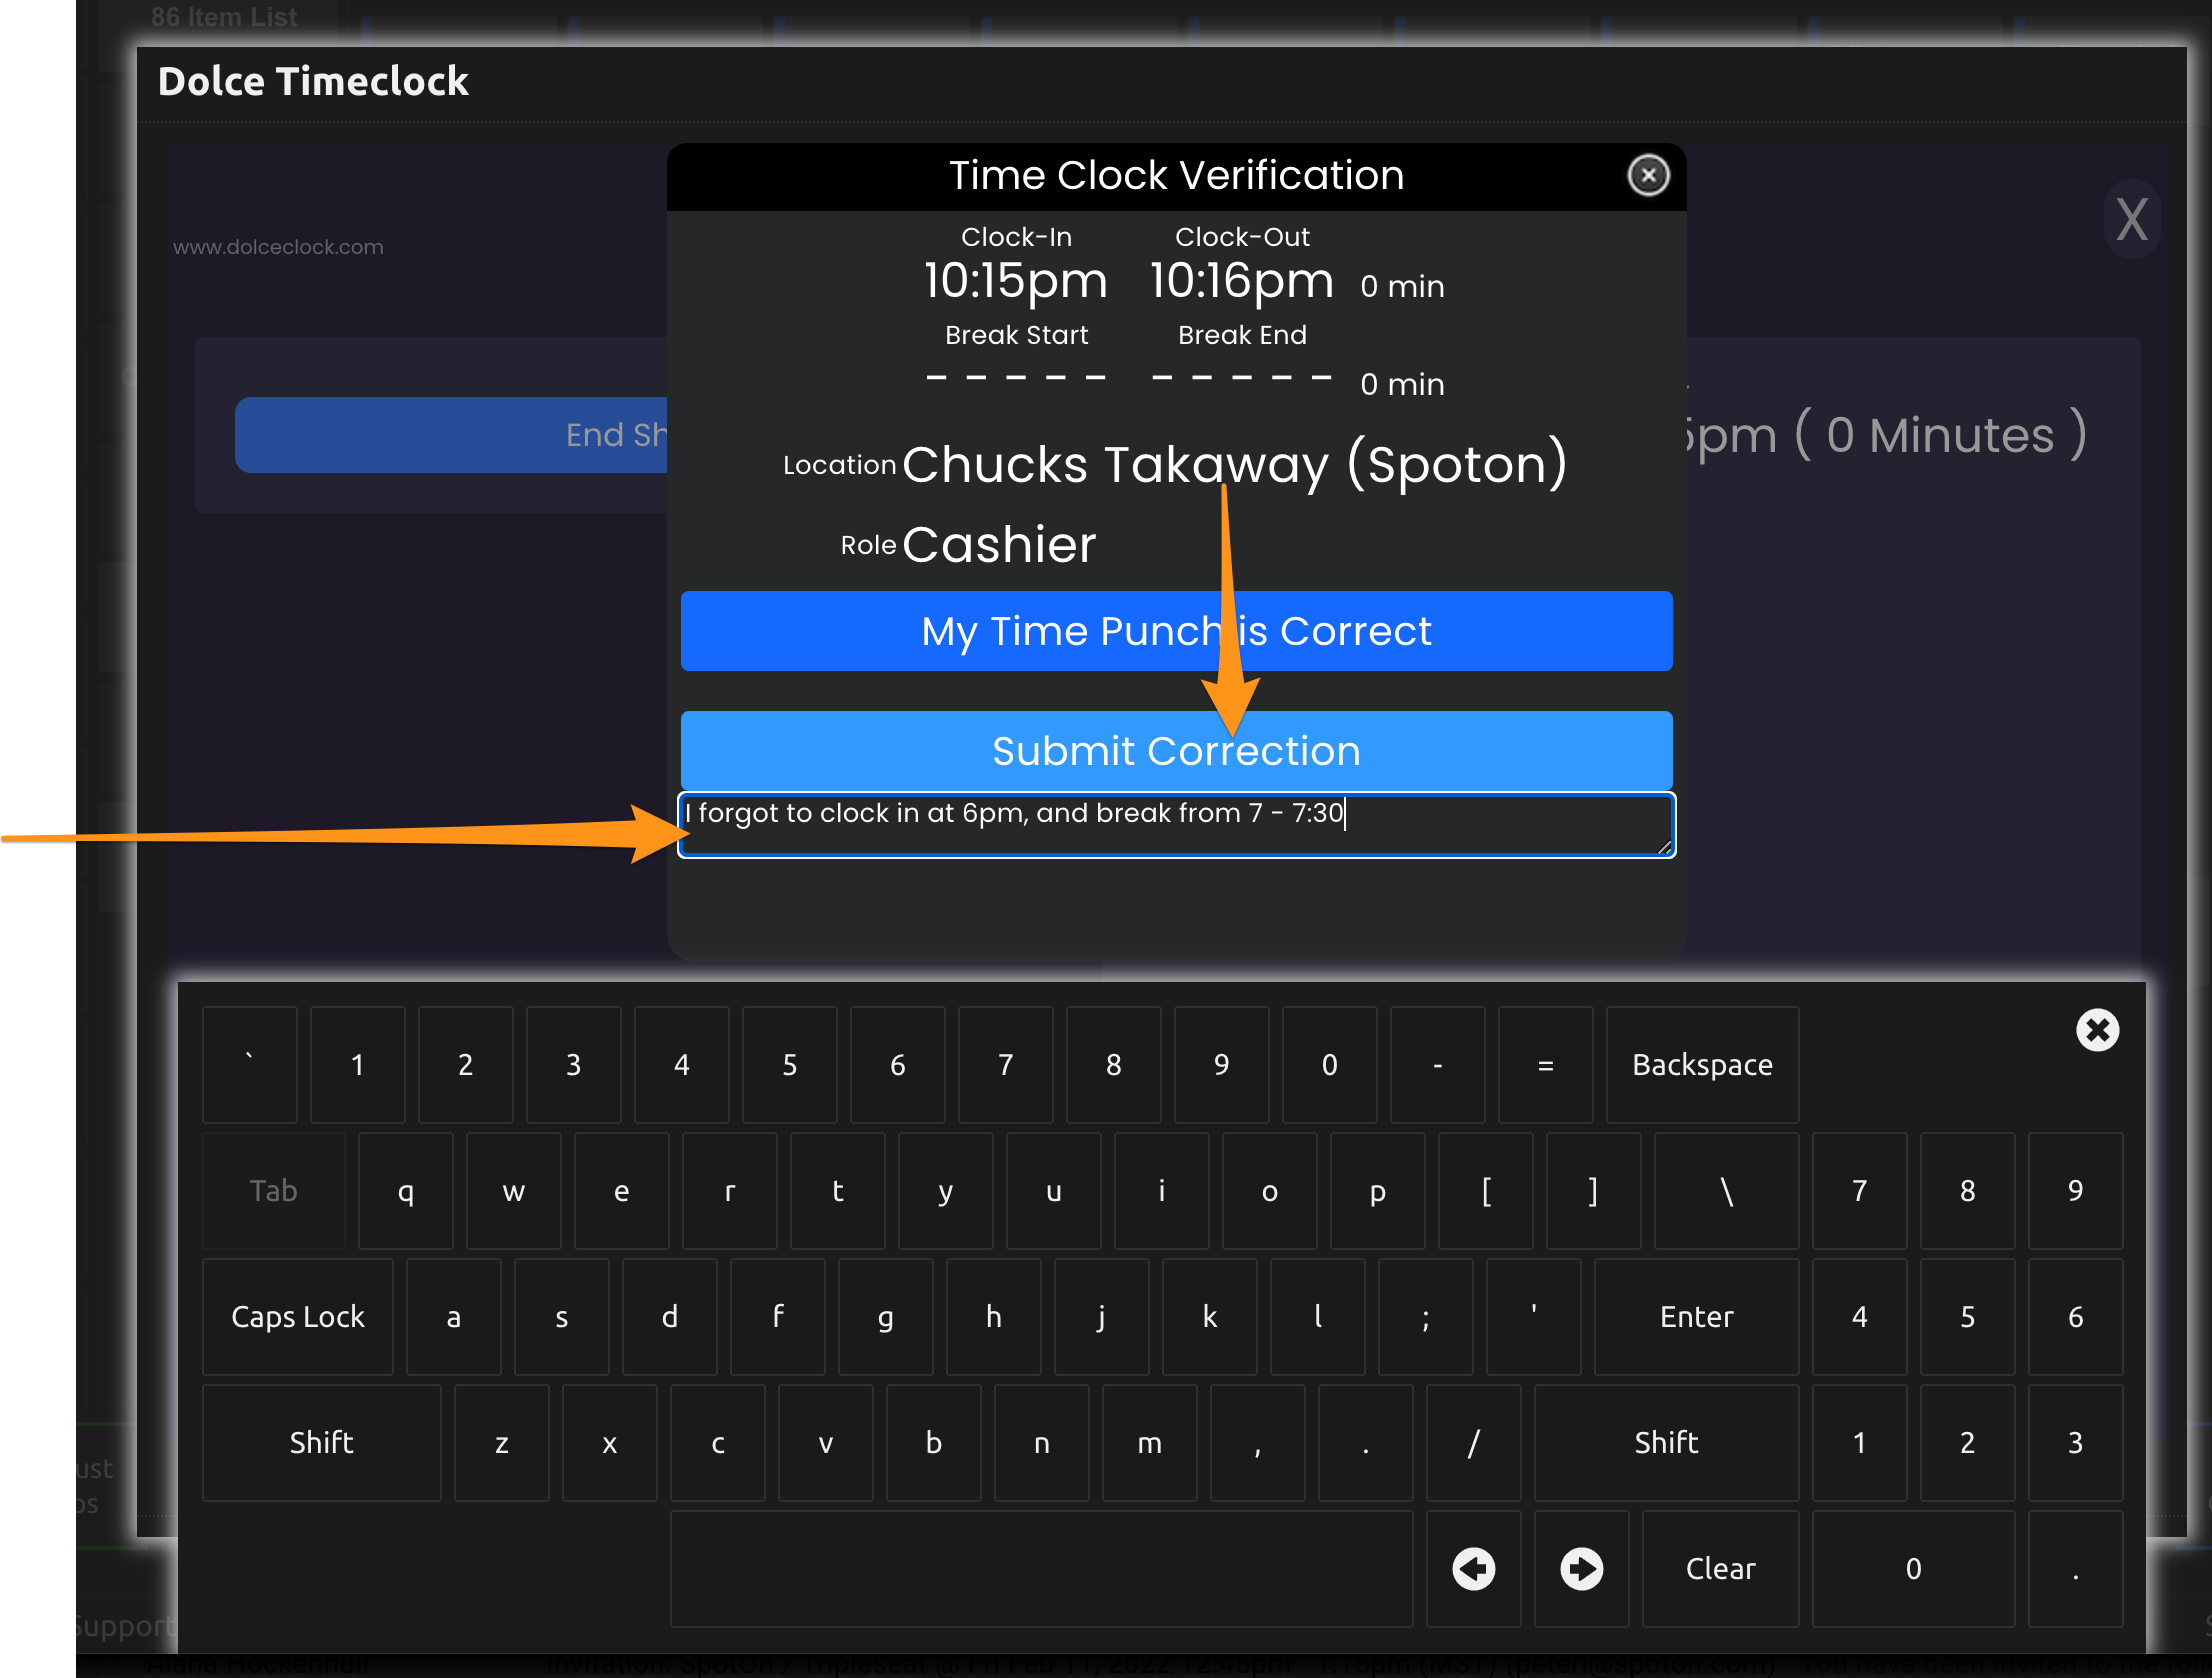The image size is (2212, 1678).
Task: Dismiss the on-screen keyboard with its X icon
Action: [x=2097, y=1030]
